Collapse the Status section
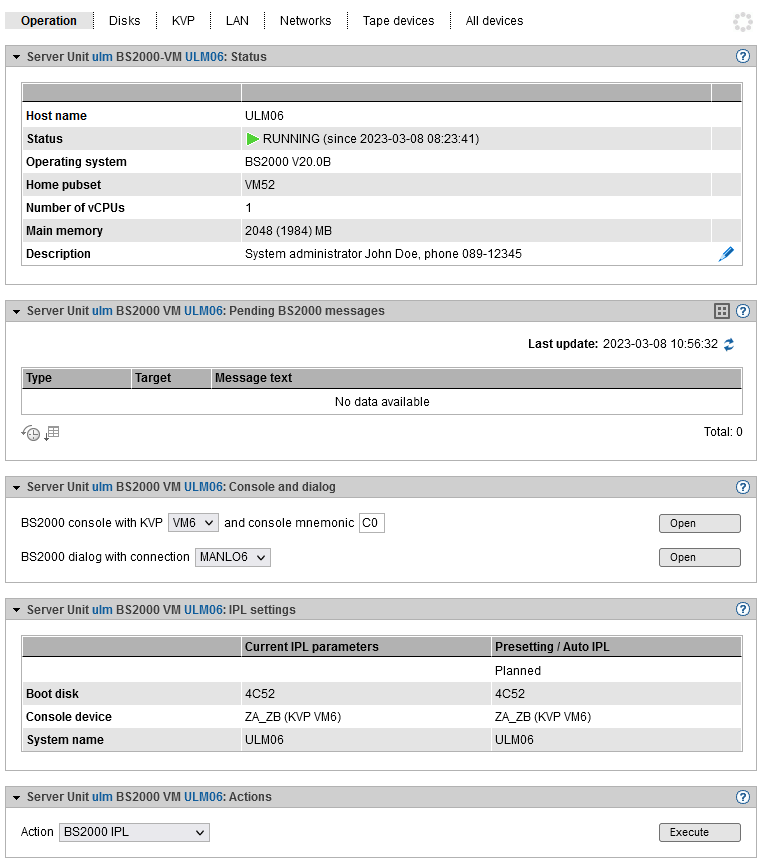The image size is (761, 863). tap(16, 57)
